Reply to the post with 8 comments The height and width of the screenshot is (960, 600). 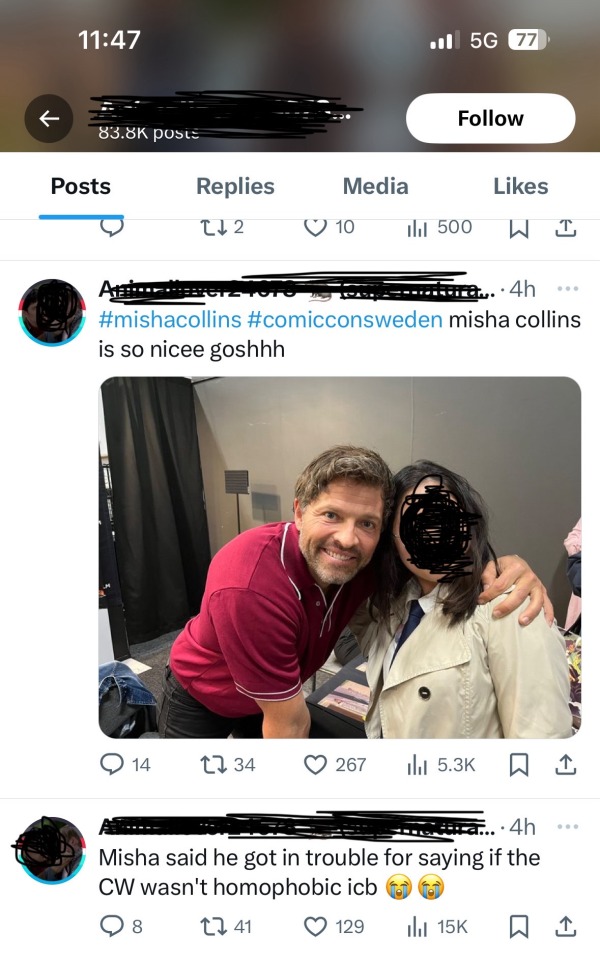pyautogui.click(x=112, y=926)
